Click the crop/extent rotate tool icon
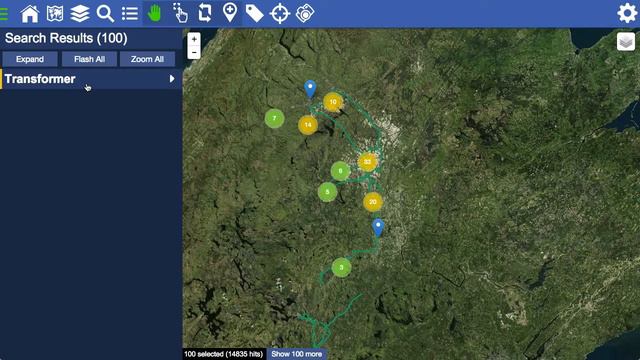The width and height of the screenshot is (640, 360). pyautogui.click(x=205, y=13)
